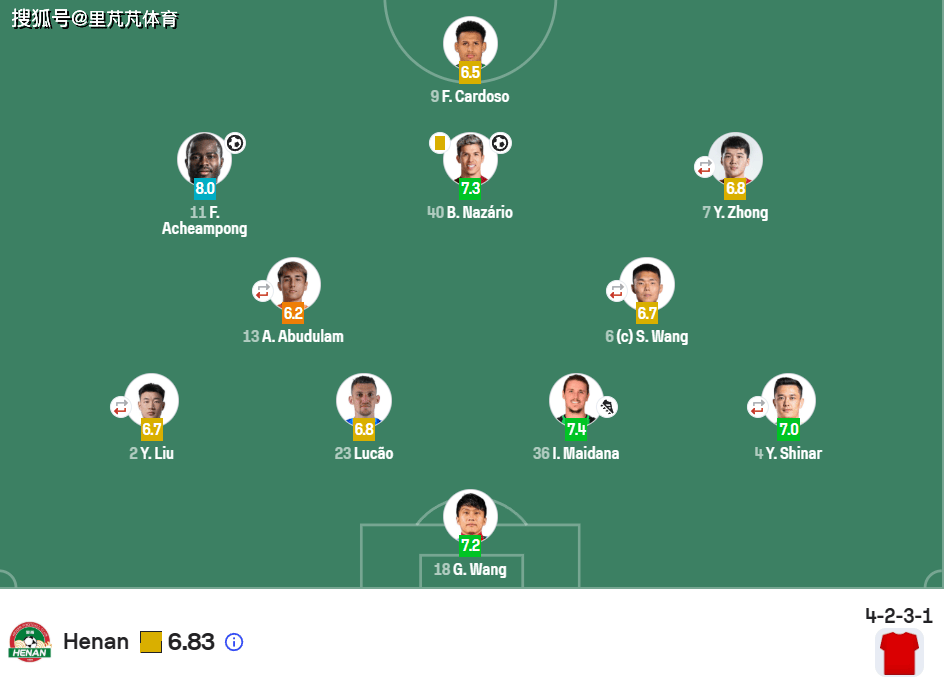Screen dimensions: 946x695
Task: Click the yellow card icon next to B. Nazário
Action: (440, 143)
